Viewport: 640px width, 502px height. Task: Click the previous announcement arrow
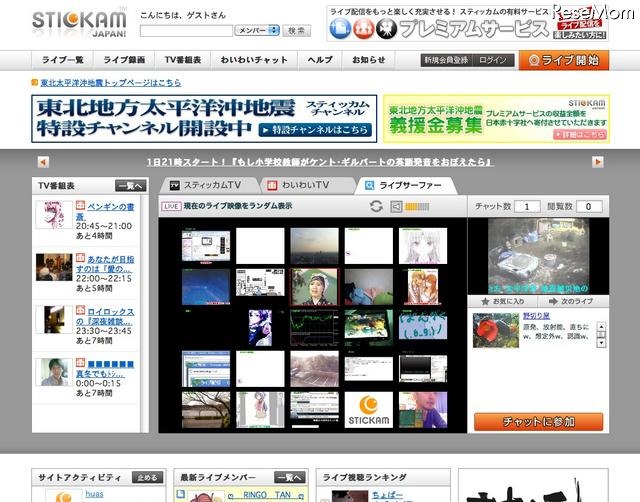[x=43, y=162]
